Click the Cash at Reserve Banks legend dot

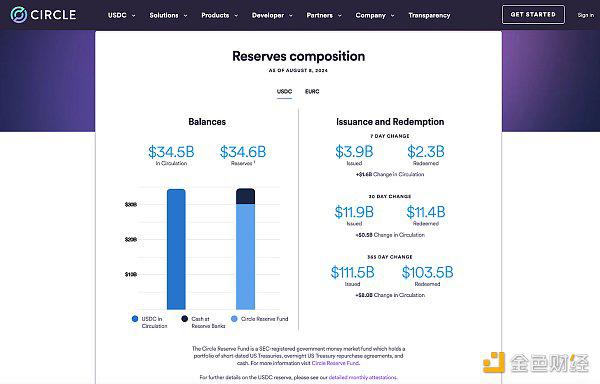coord(184,319)
